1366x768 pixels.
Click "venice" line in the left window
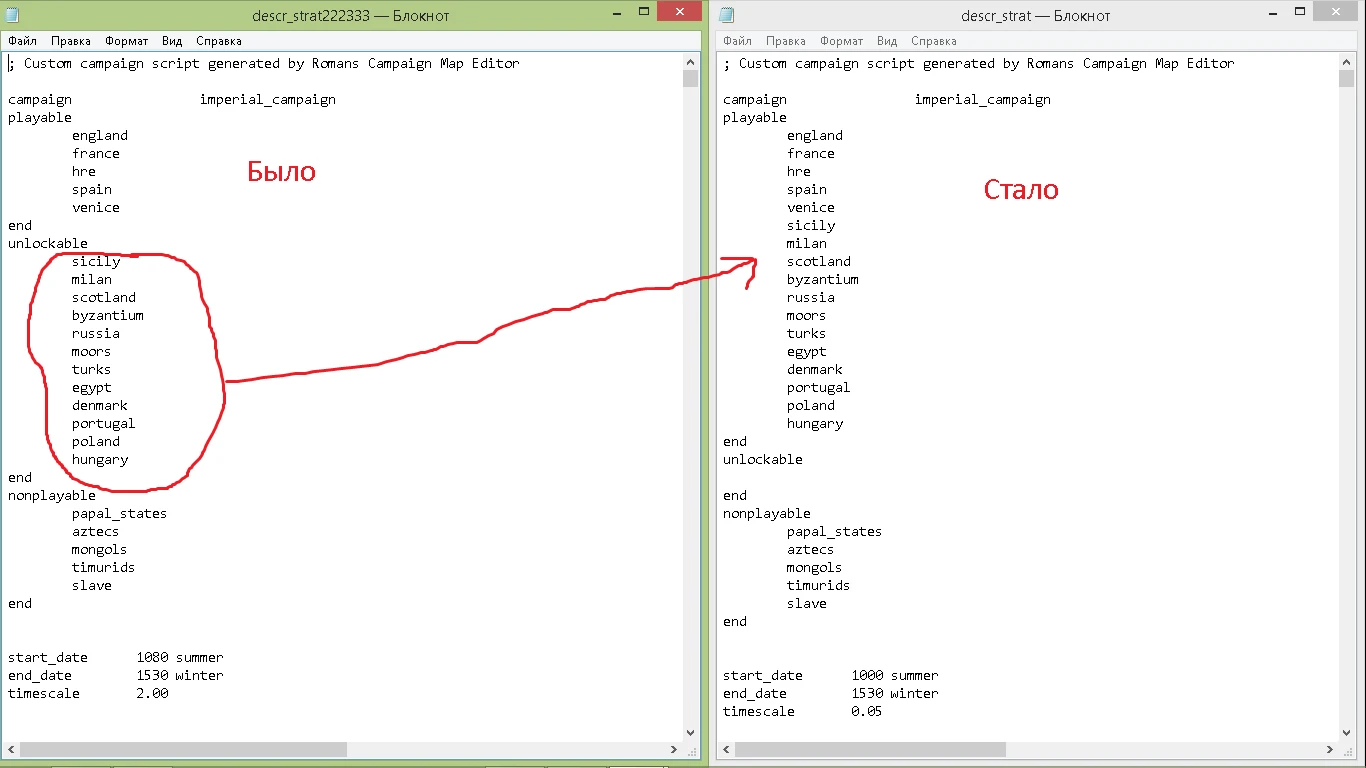(96, 207)
